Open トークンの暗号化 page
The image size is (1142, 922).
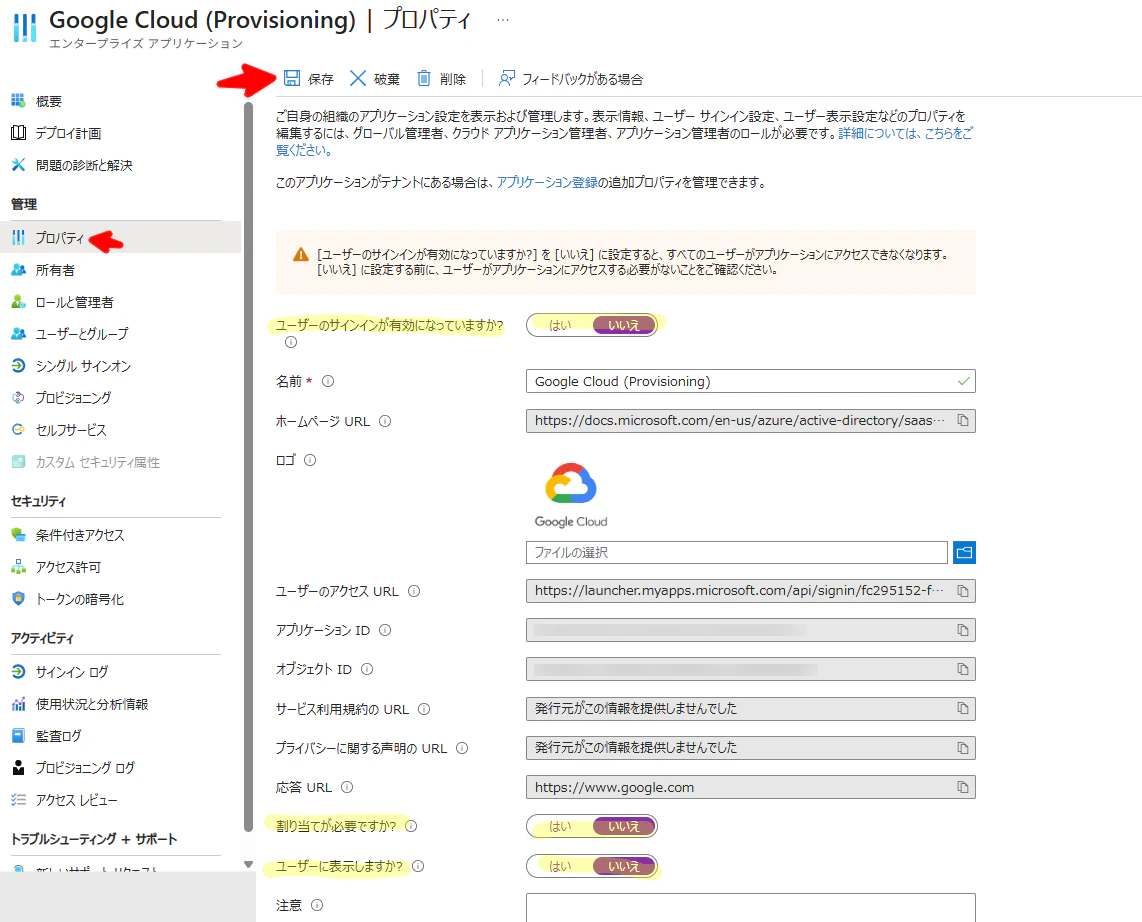pos(80,599)
